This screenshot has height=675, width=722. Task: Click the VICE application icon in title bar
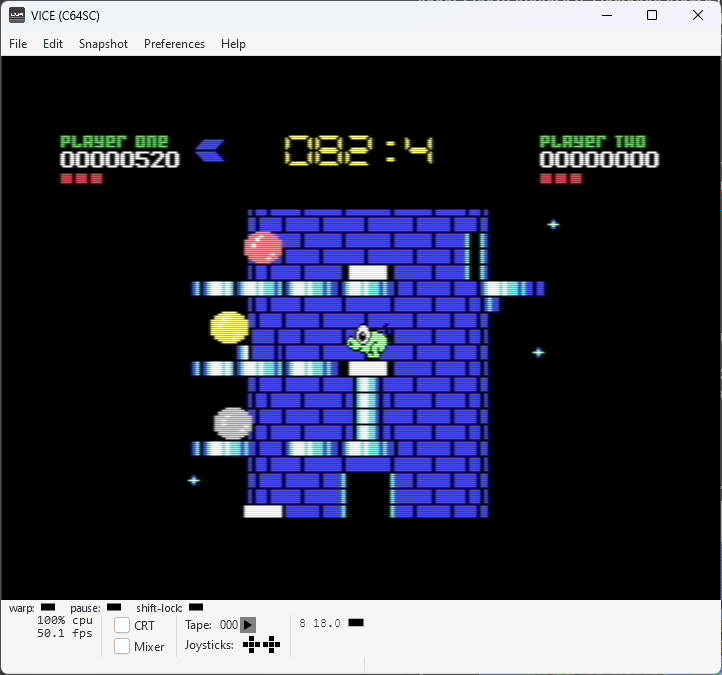pyautogui.click(x=17, y=15)
